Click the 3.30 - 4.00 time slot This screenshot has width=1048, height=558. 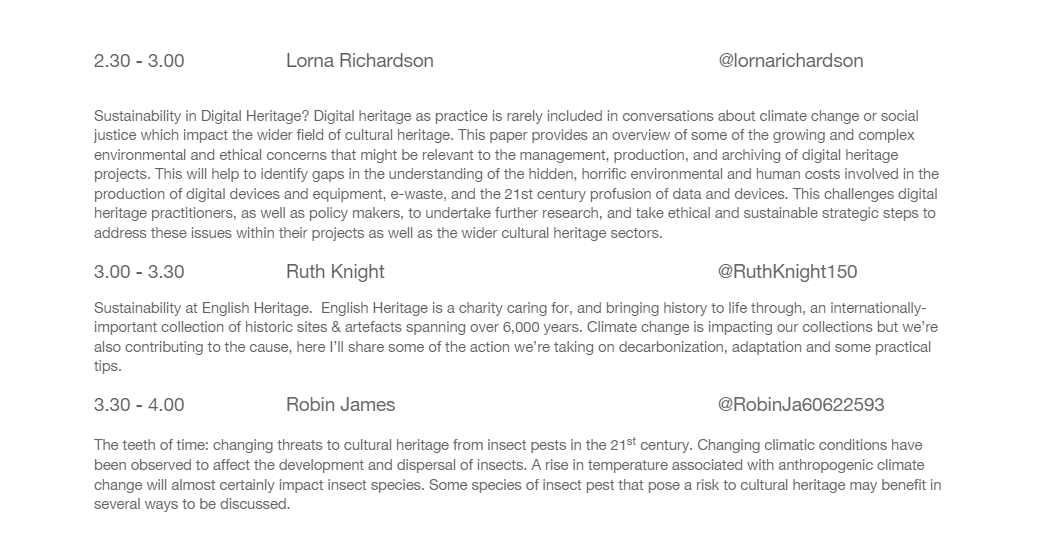click(x=139, y=404)
